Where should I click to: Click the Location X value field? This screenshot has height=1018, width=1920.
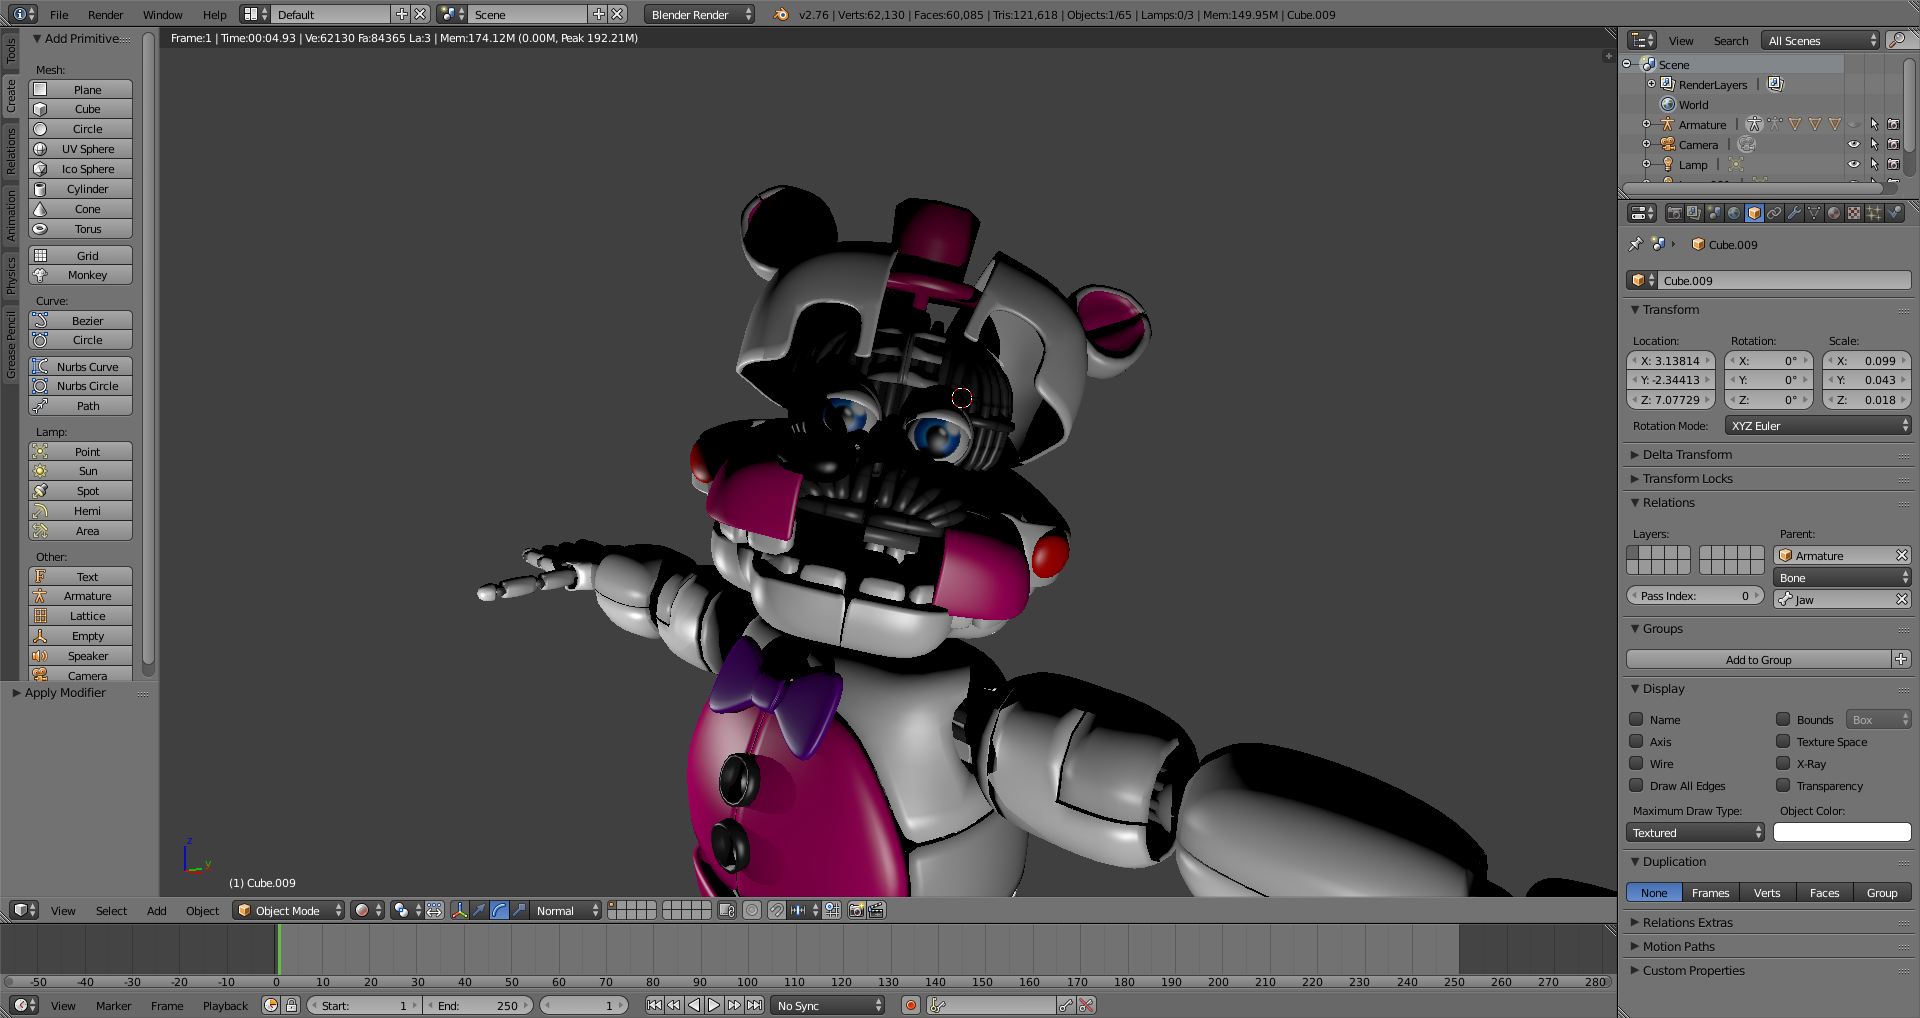pyautogui.click(x=1672, y=361)
